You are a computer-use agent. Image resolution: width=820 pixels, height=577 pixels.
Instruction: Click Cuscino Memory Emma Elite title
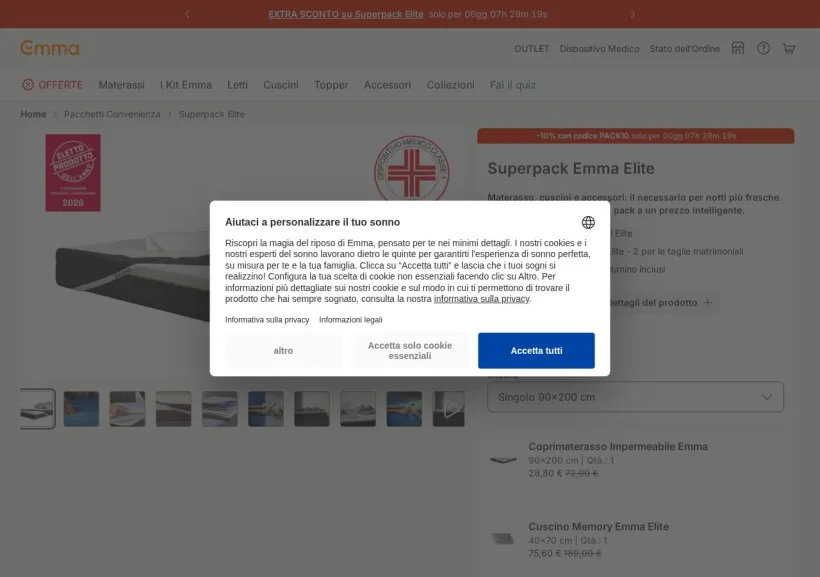[598, 526]
